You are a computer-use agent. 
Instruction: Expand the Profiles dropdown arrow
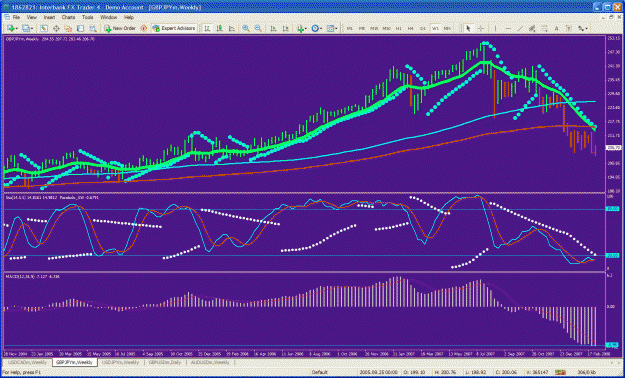[32, 28]
